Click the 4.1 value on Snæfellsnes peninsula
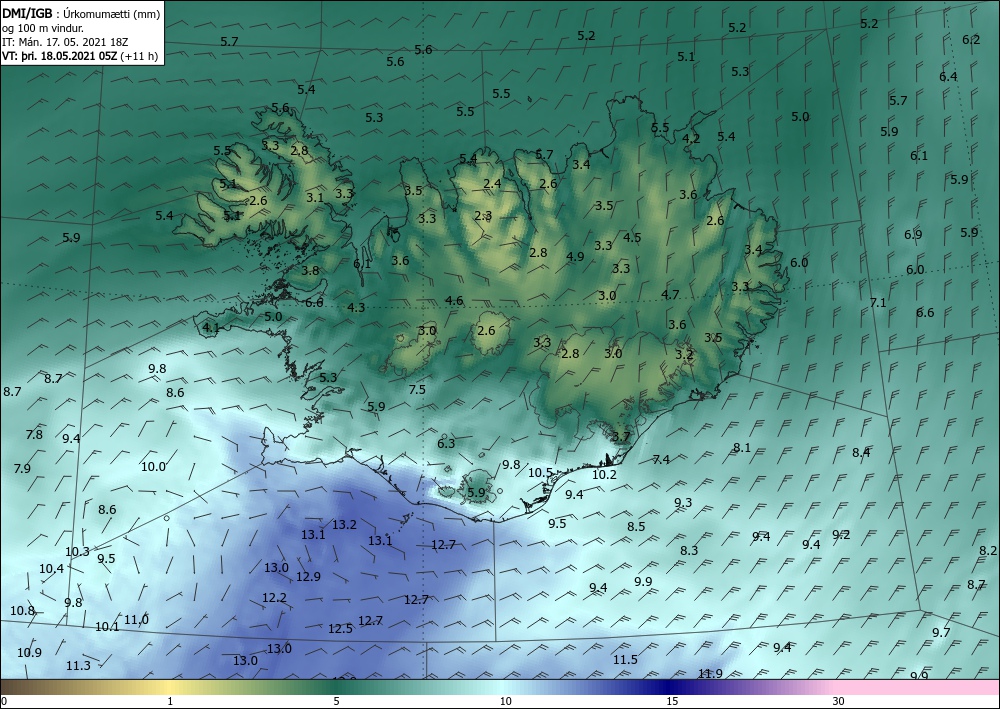 [210, 328]
